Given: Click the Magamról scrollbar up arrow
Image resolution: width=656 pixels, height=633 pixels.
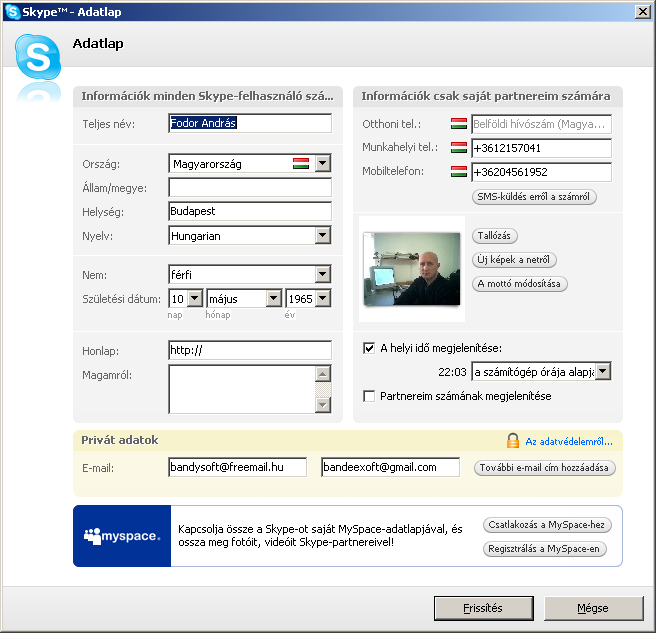Looking at the screenshot, I should tap(323, 374).
